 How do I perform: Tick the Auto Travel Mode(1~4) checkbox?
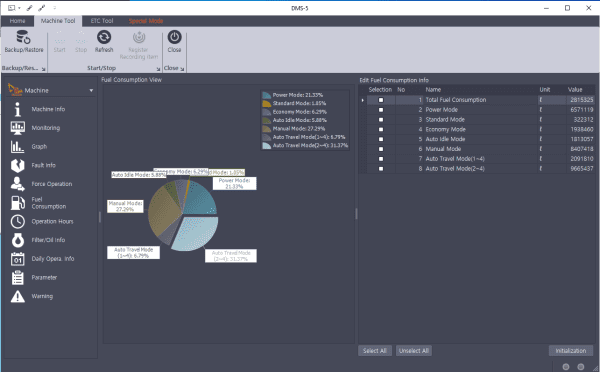click(x=381, y=159)
